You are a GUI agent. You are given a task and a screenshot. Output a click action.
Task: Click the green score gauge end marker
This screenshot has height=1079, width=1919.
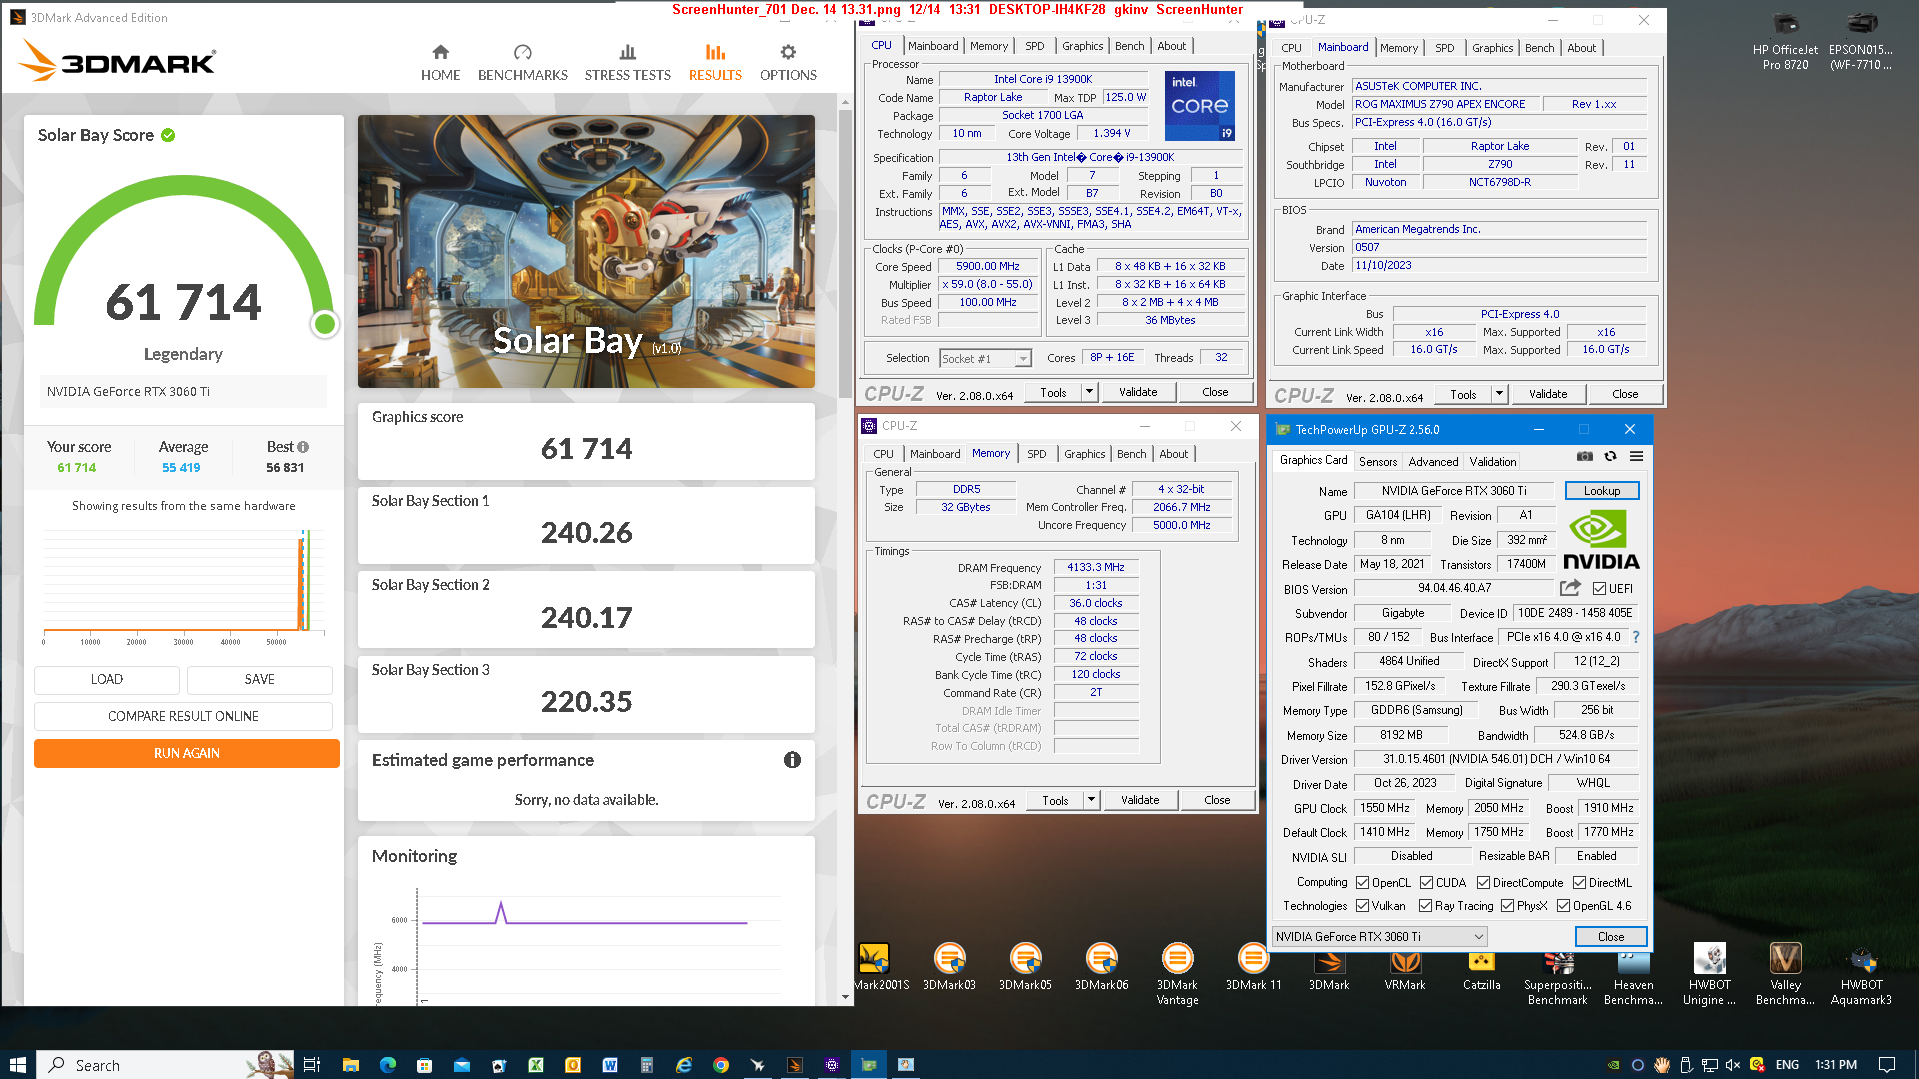tap(324, 324)
